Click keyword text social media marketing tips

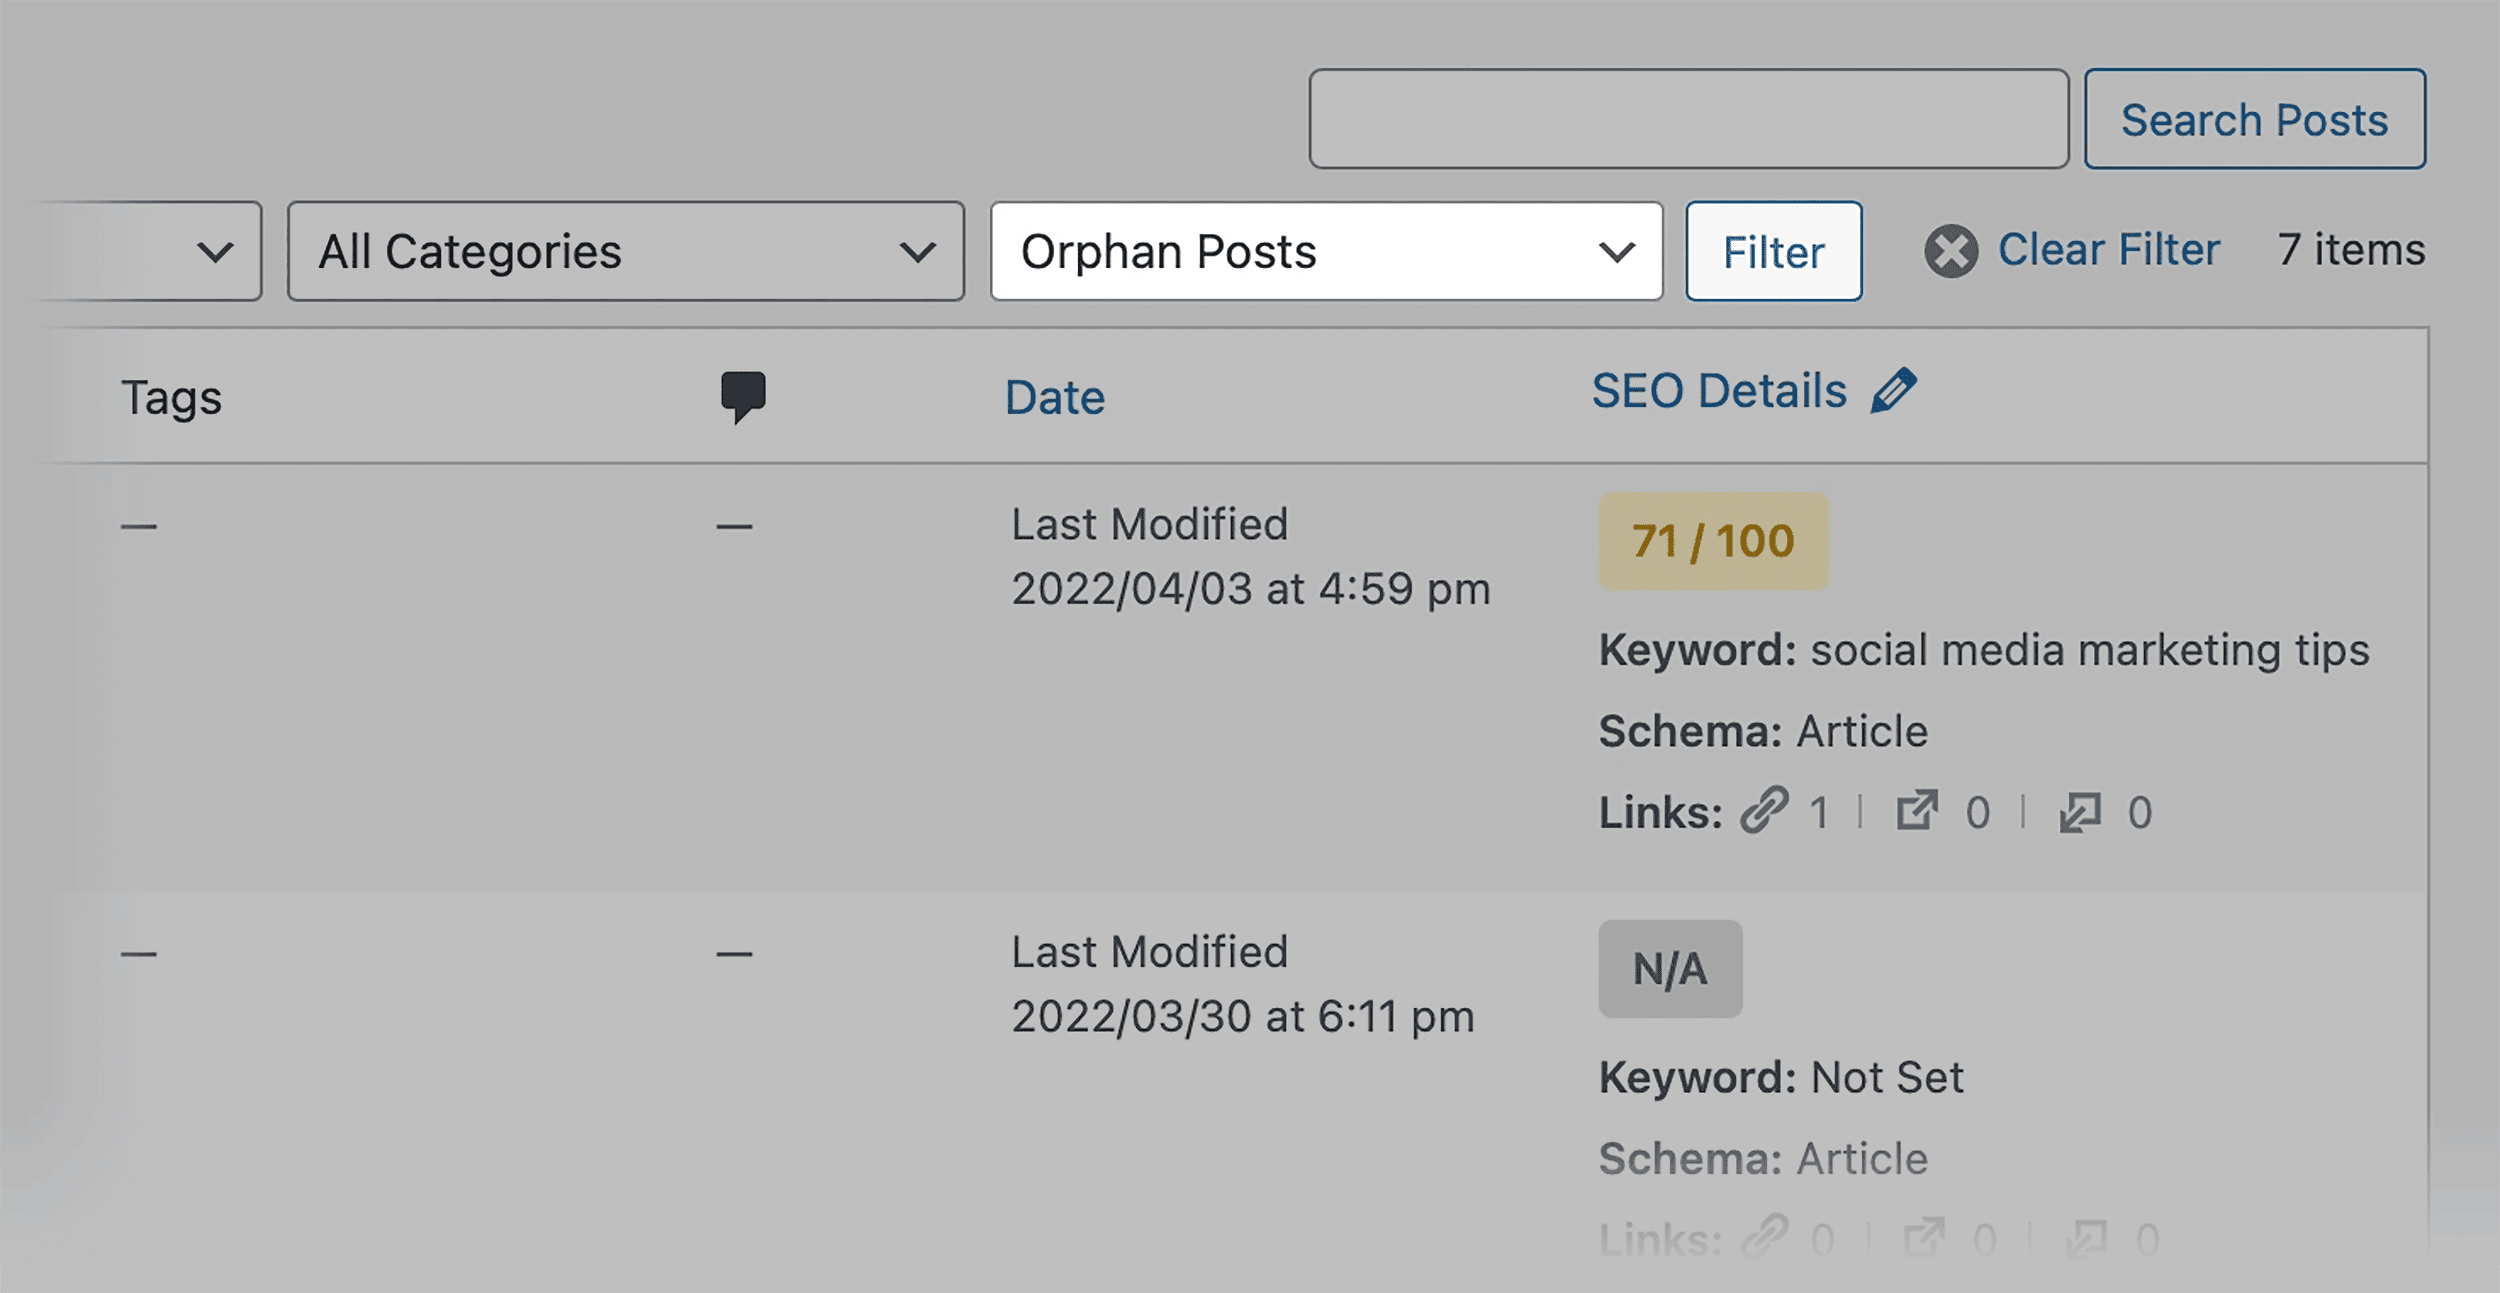(2090, 651)
